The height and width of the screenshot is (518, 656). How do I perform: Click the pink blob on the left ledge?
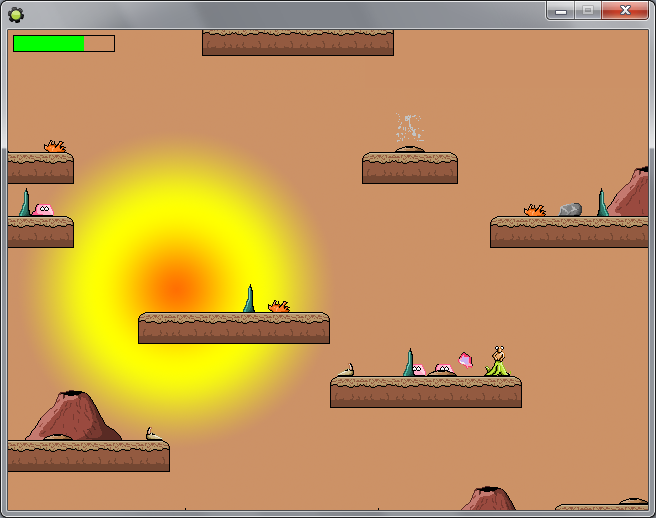pos(42,209)
